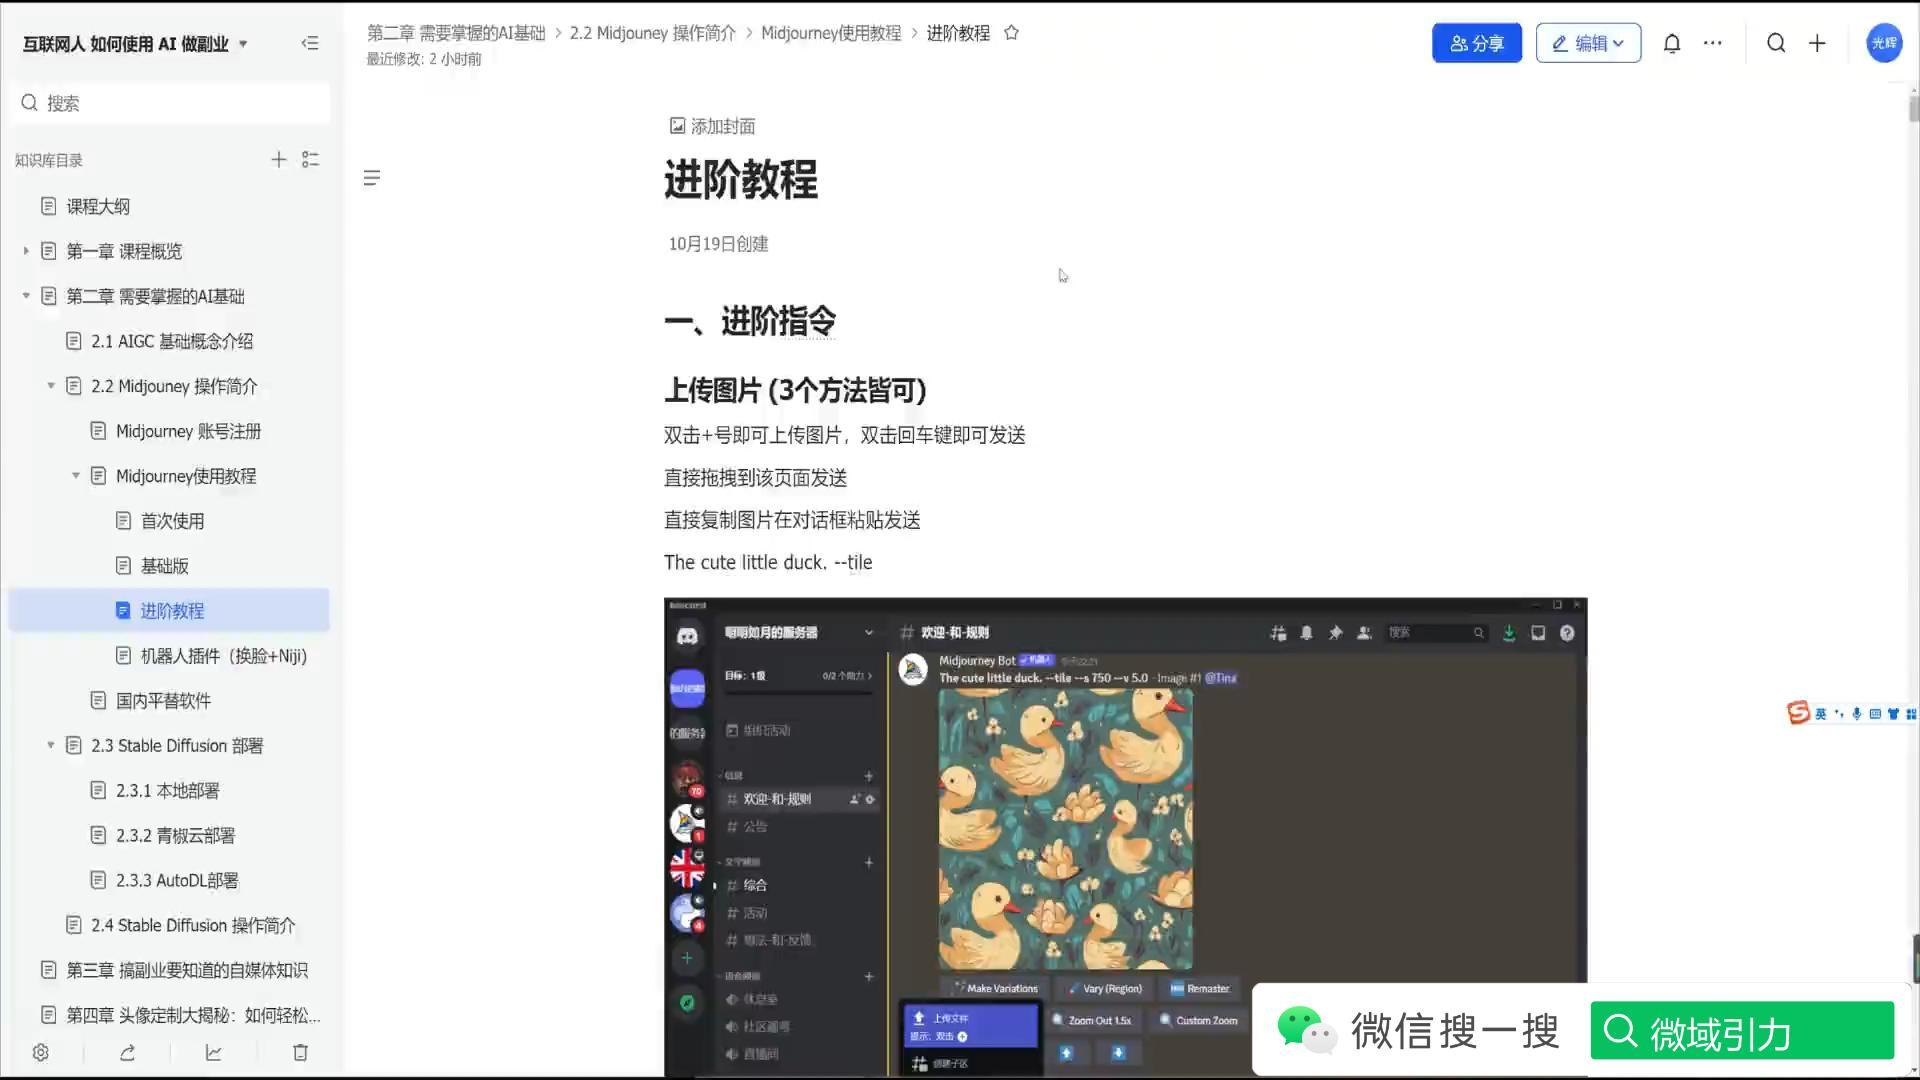Click Make Variations button in screenshot
Viewport: 1920px width, 1080px height.
pyautogui.click(x=995, y=988)
